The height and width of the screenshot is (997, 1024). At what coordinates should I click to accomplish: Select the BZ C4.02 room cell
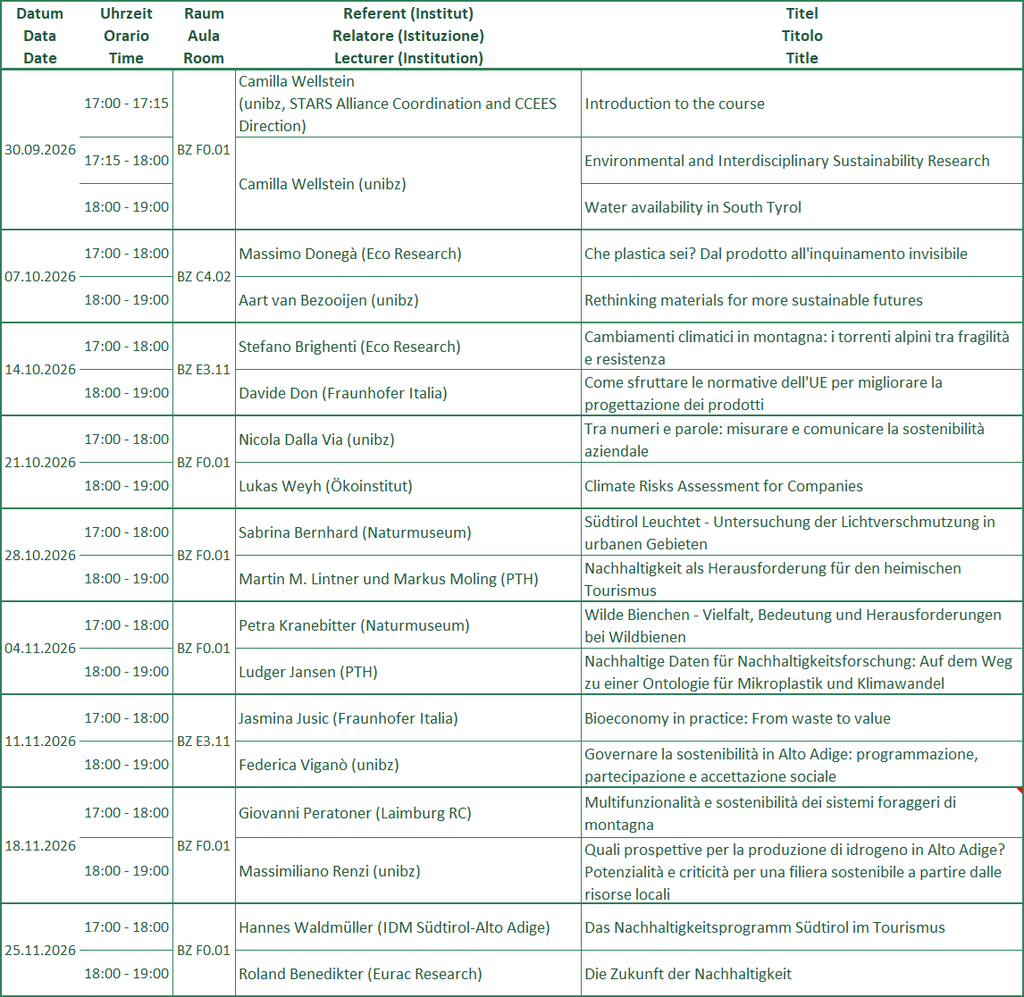click(x=204, y=276)
